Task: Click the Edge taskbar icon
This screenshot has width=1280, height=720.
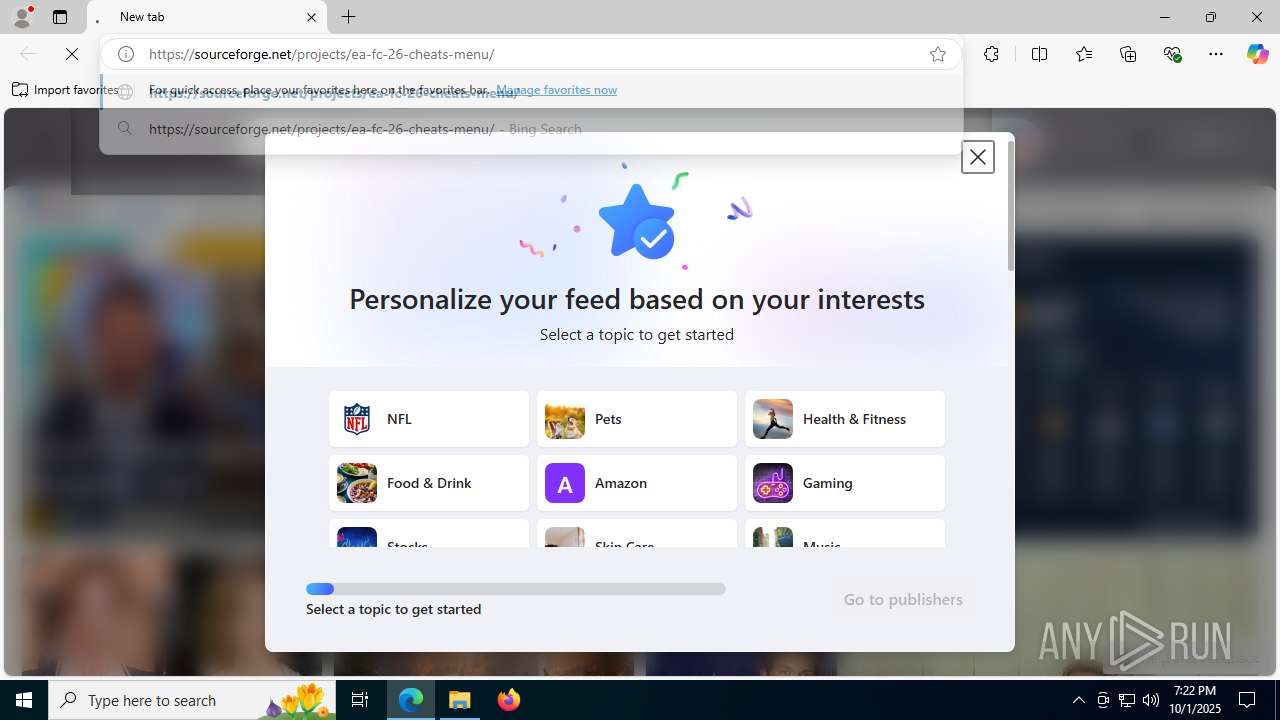Action: click(x=411, y=700)
